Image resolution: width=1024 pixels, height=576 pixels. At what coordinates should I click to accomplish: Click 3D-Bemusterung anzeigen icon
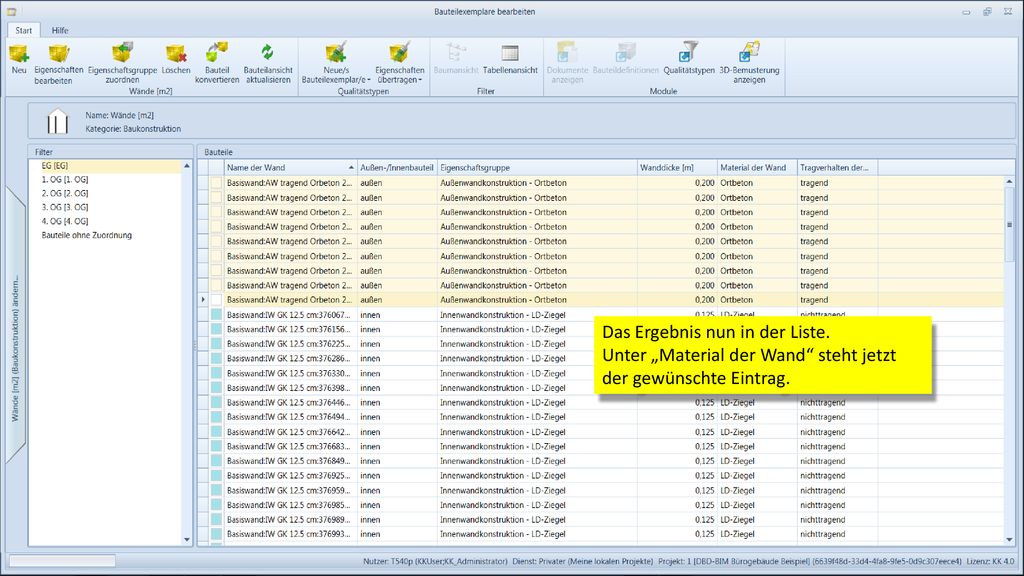click(749, 53)
